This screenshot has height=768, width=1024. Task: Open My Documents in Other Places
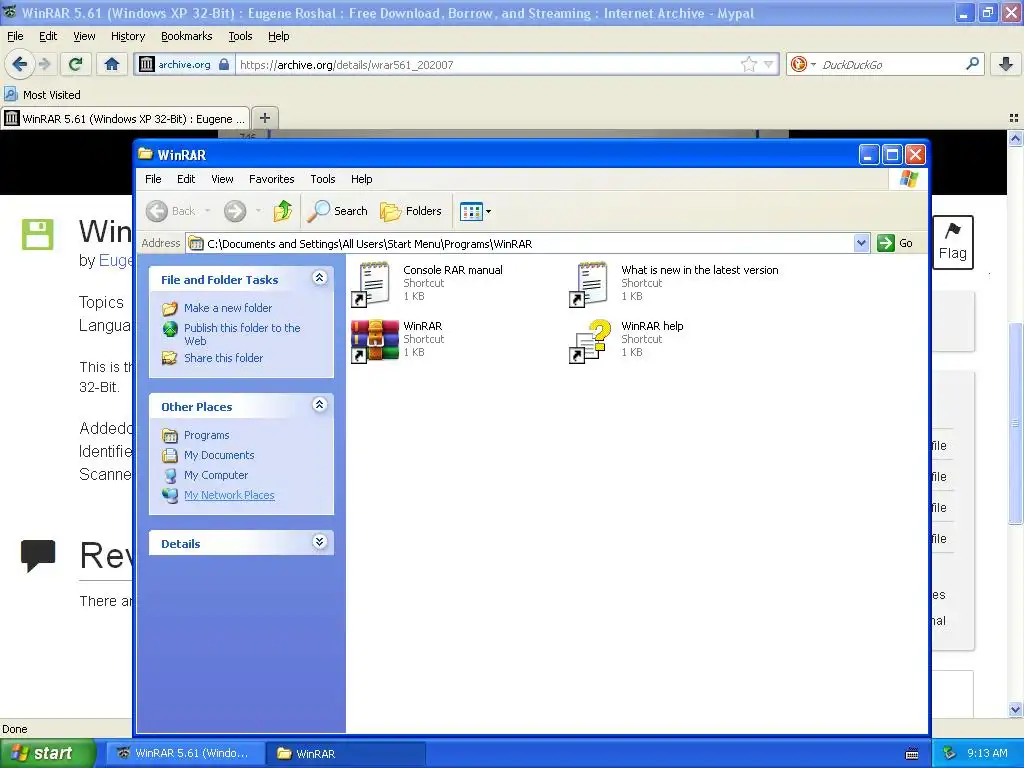coord(219,455)
